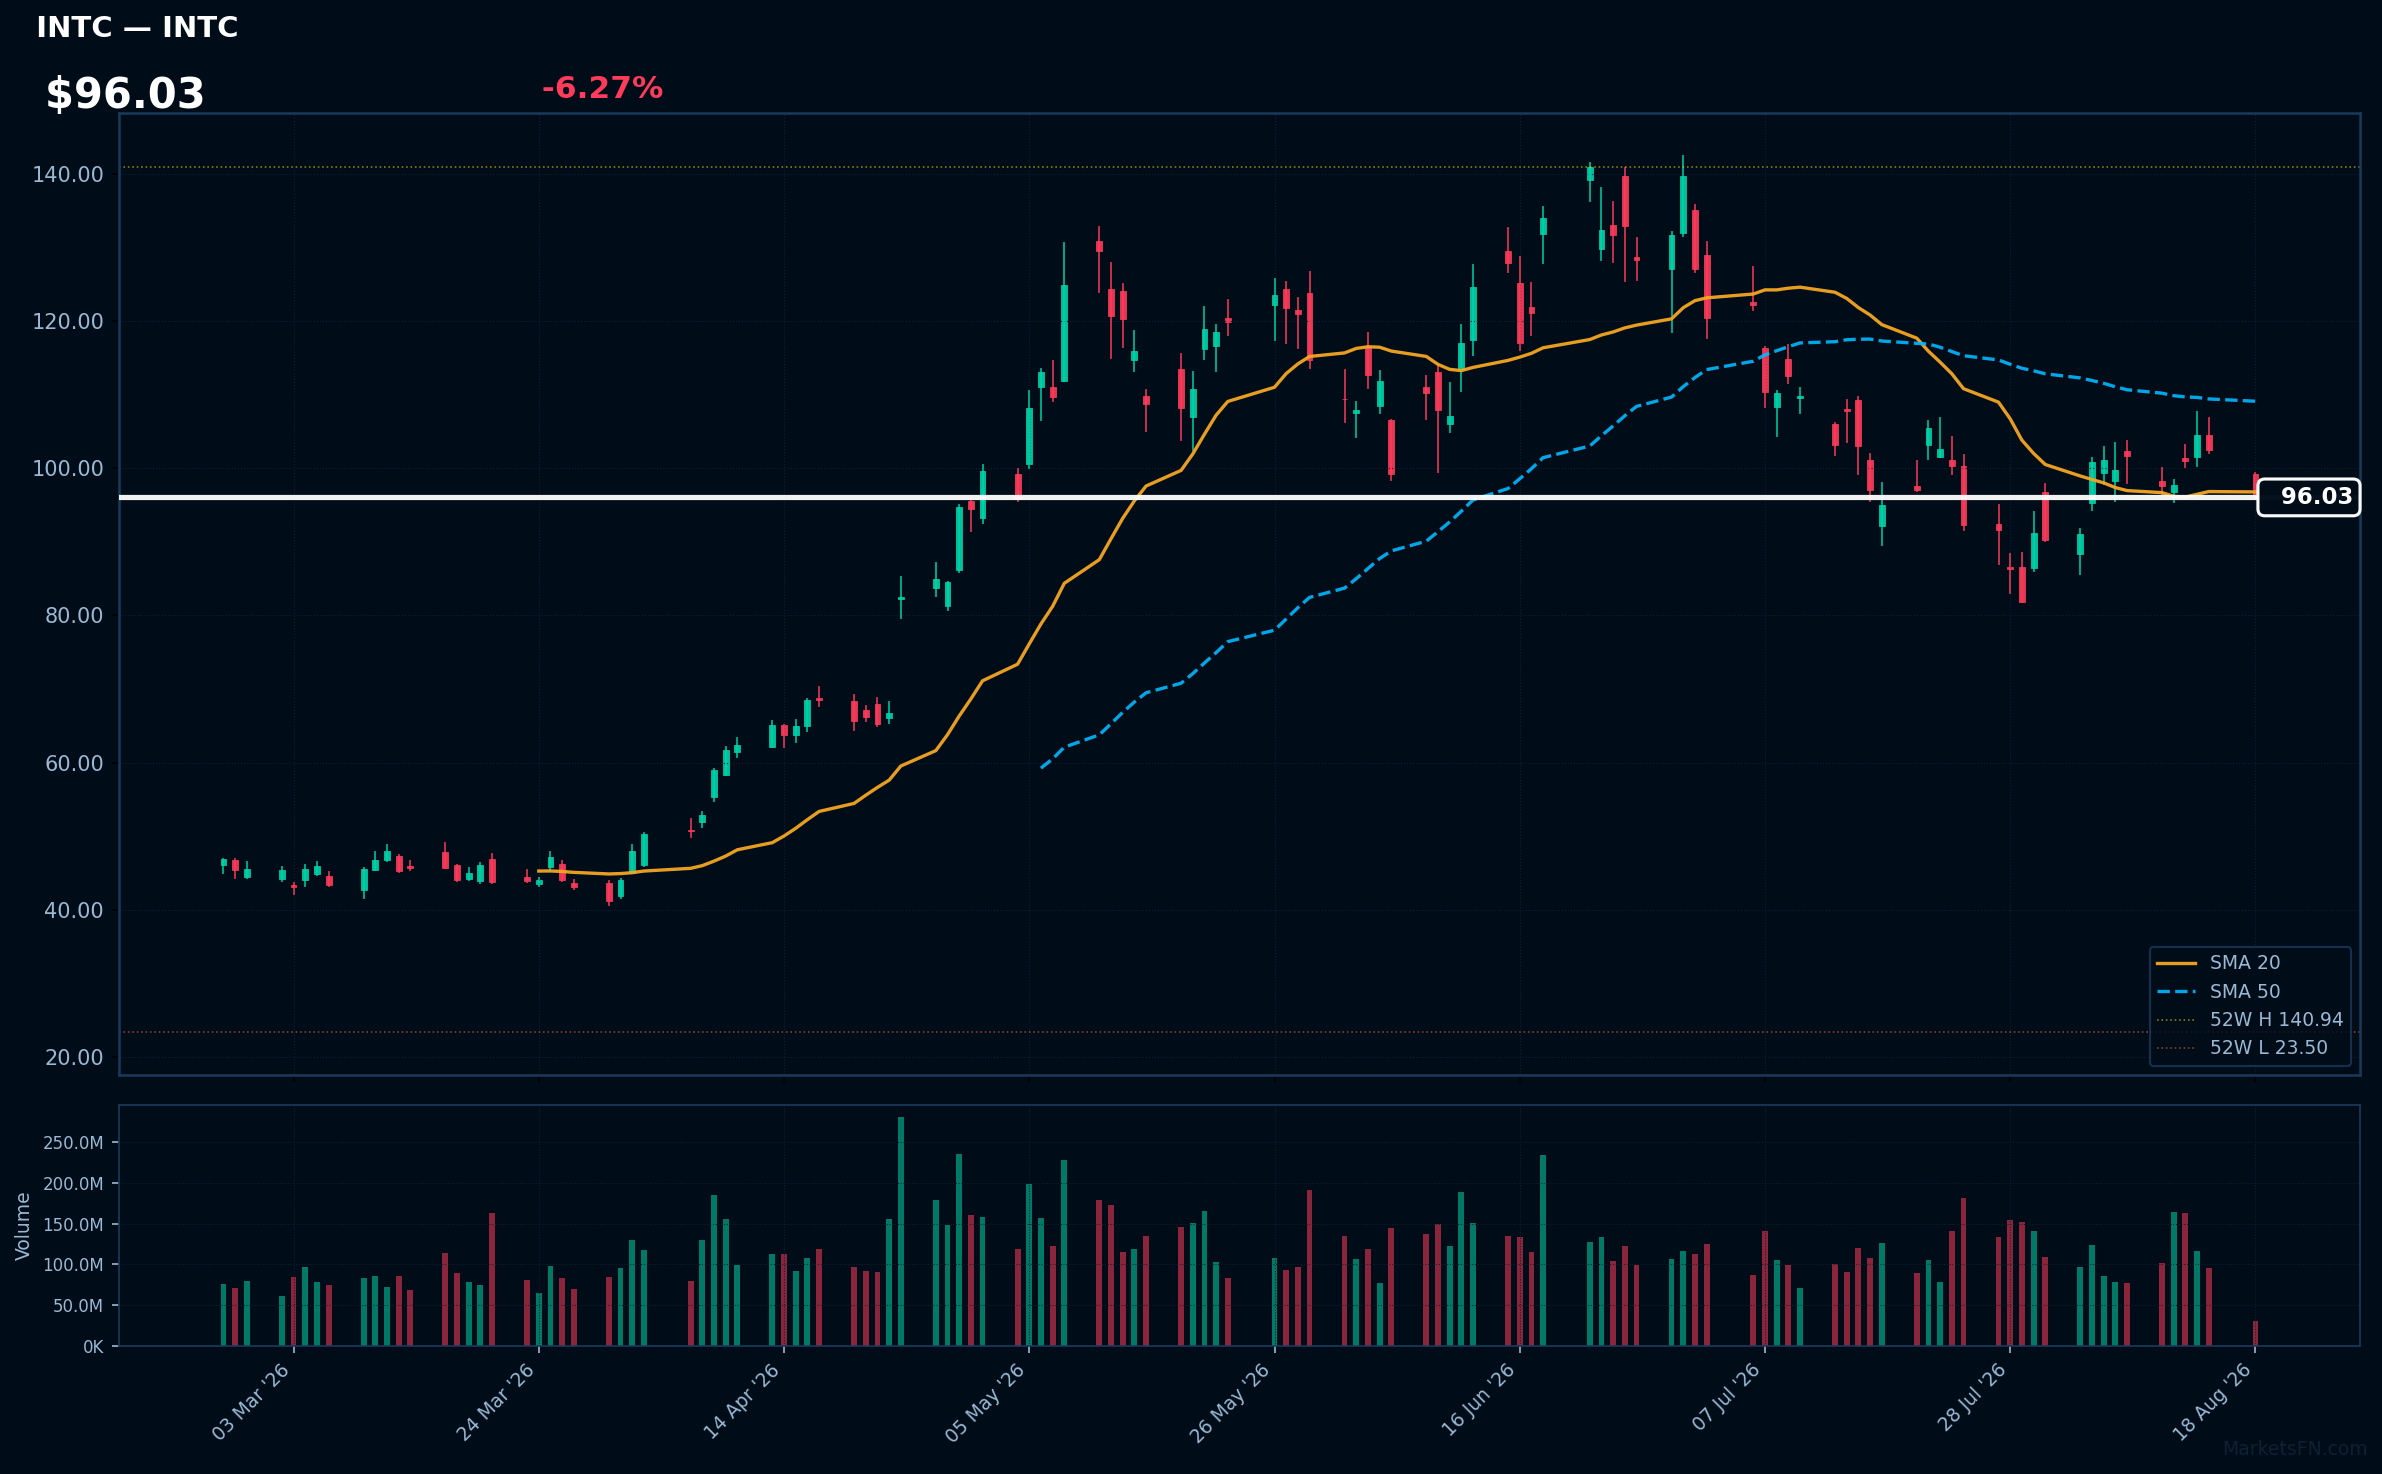Click the 50.0M volume axis label
This screenshot has width=2382, height=1474.
point(77,1305)
